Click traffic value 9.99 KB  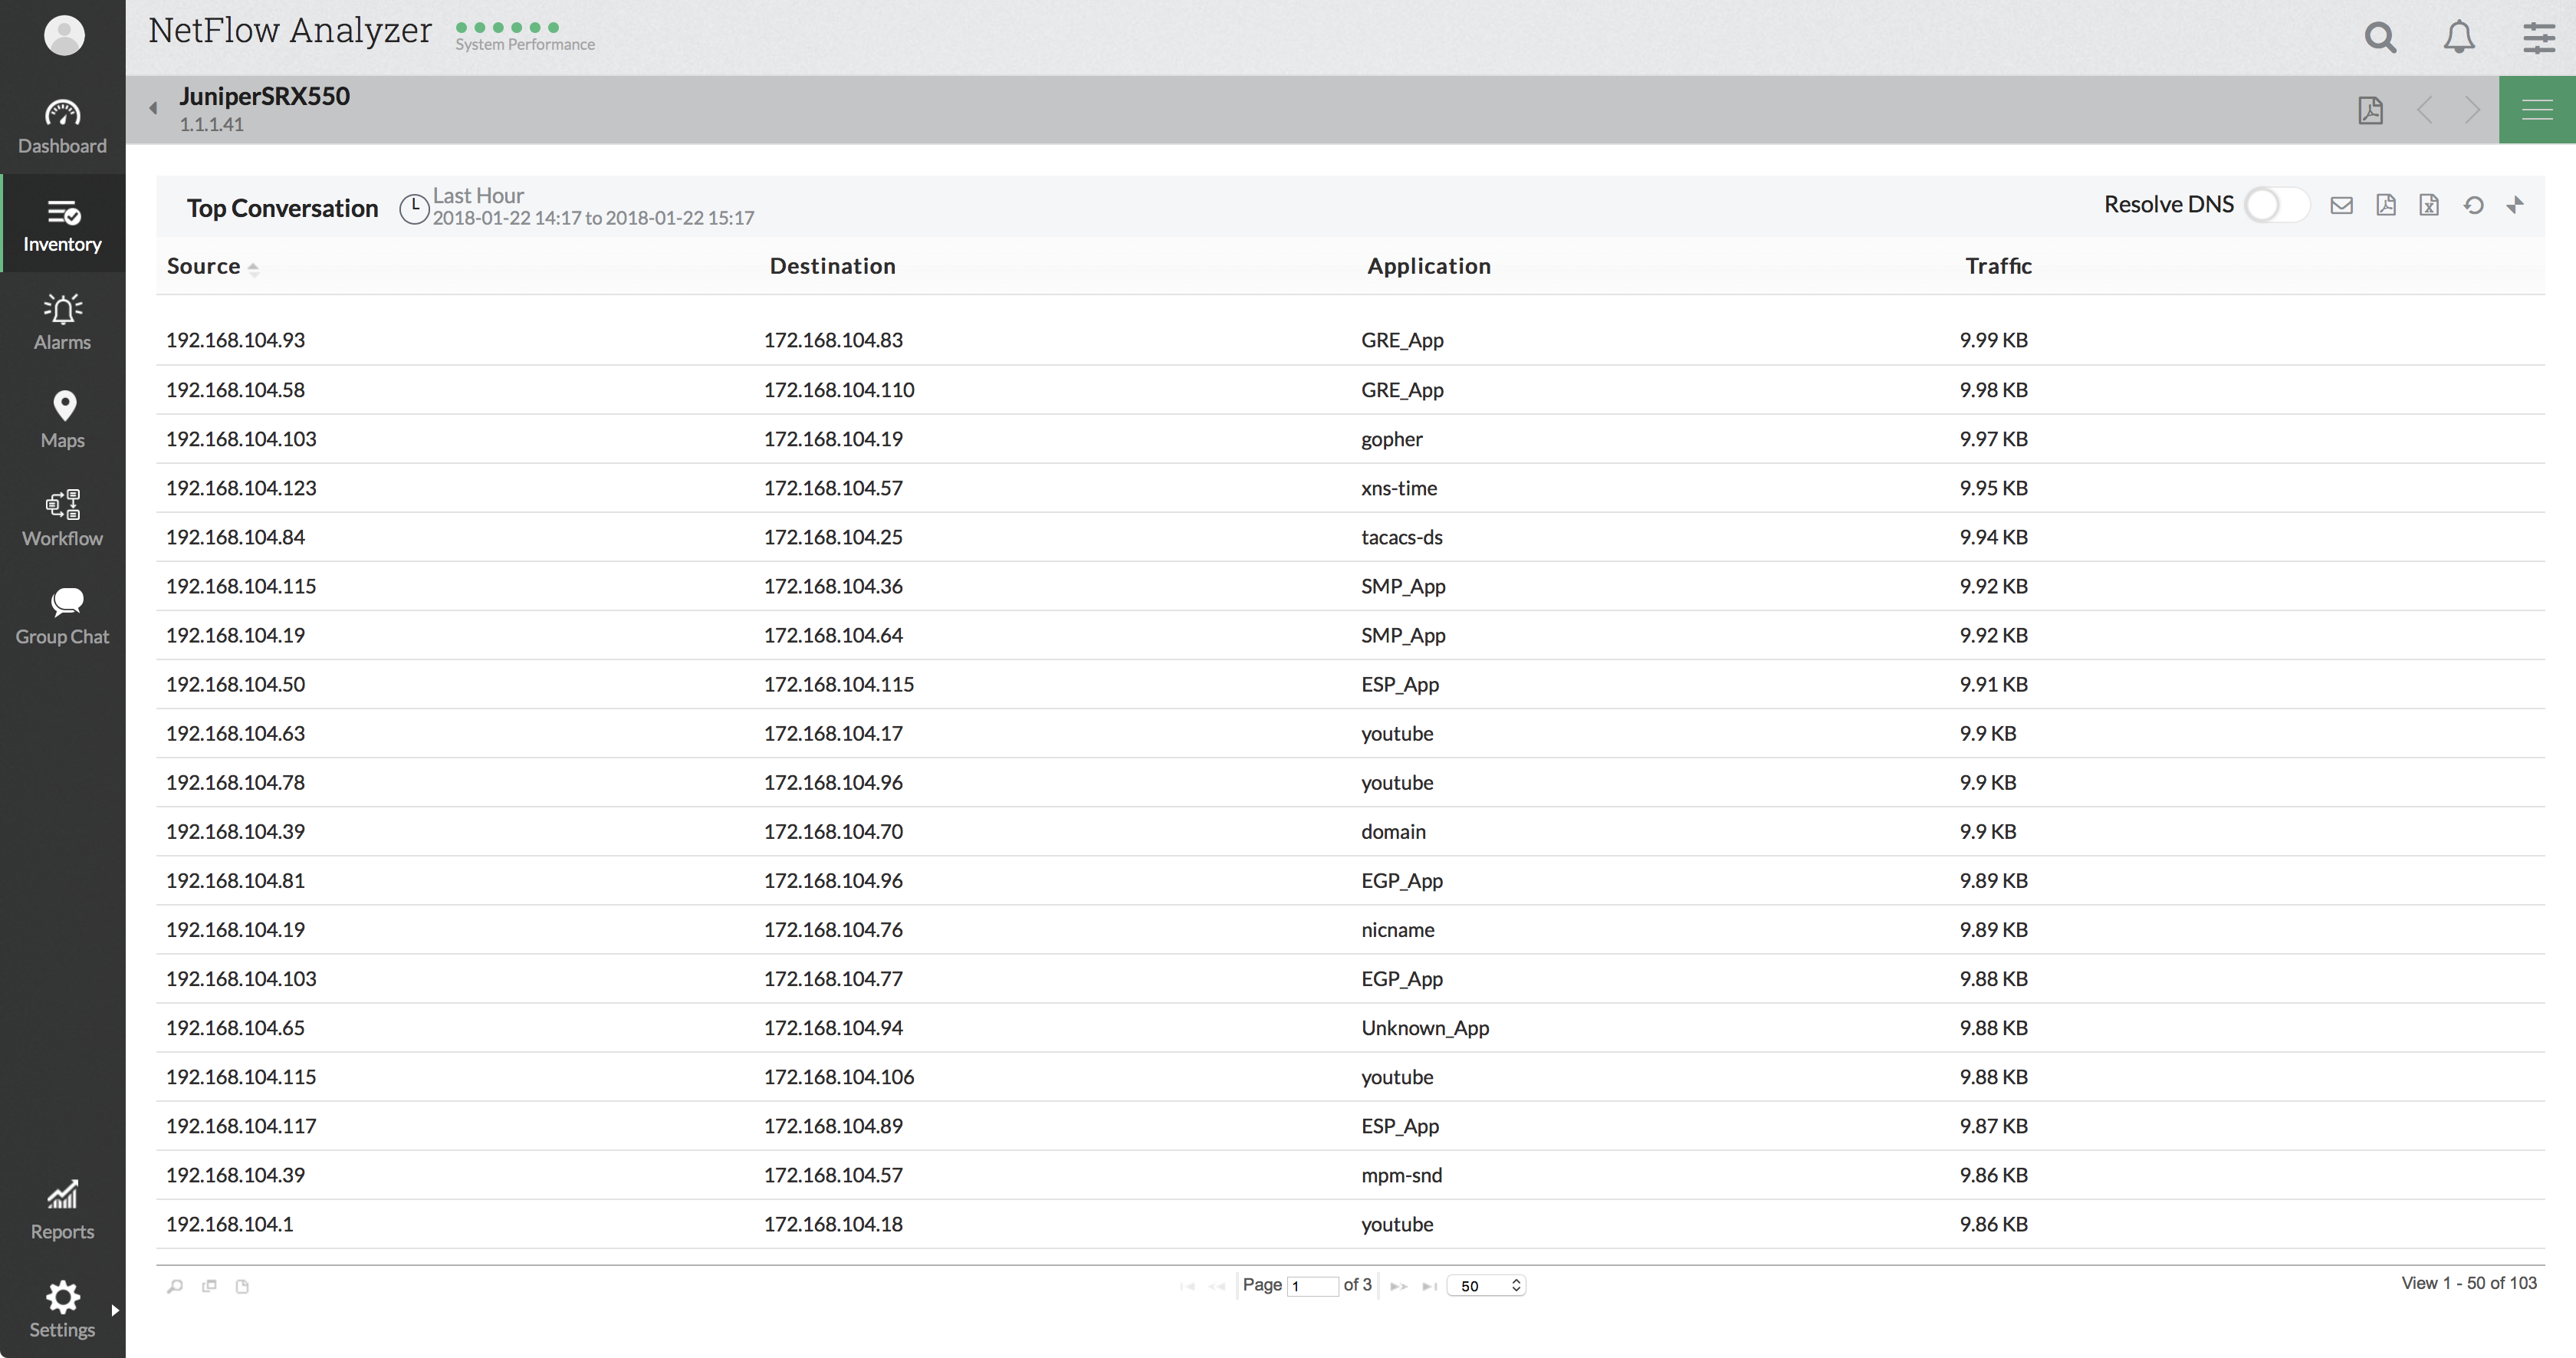pos(1993,340)
